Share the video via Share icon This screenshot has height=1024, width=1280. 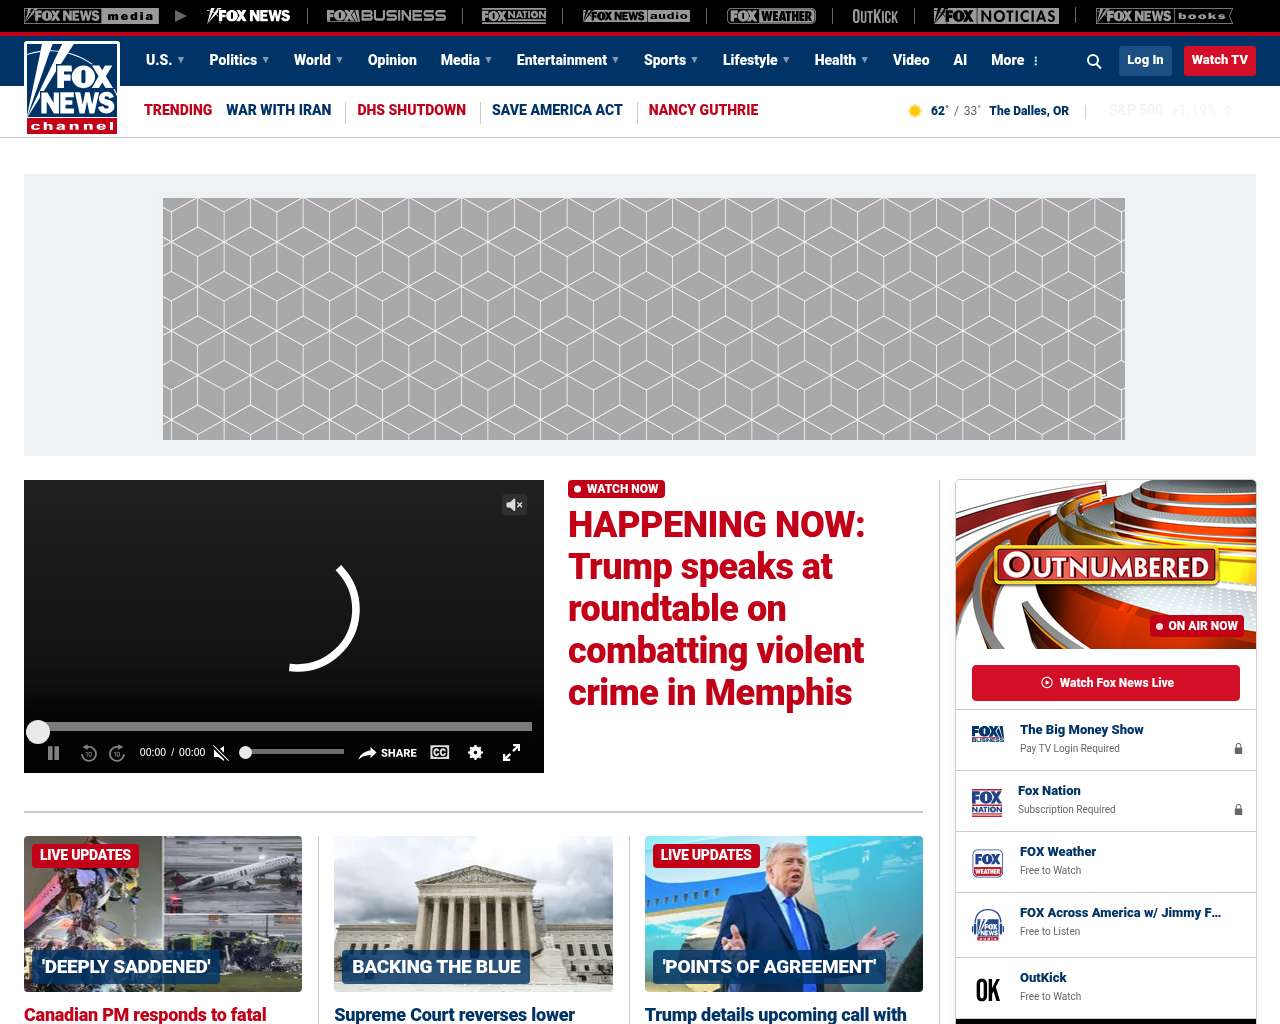388,753
